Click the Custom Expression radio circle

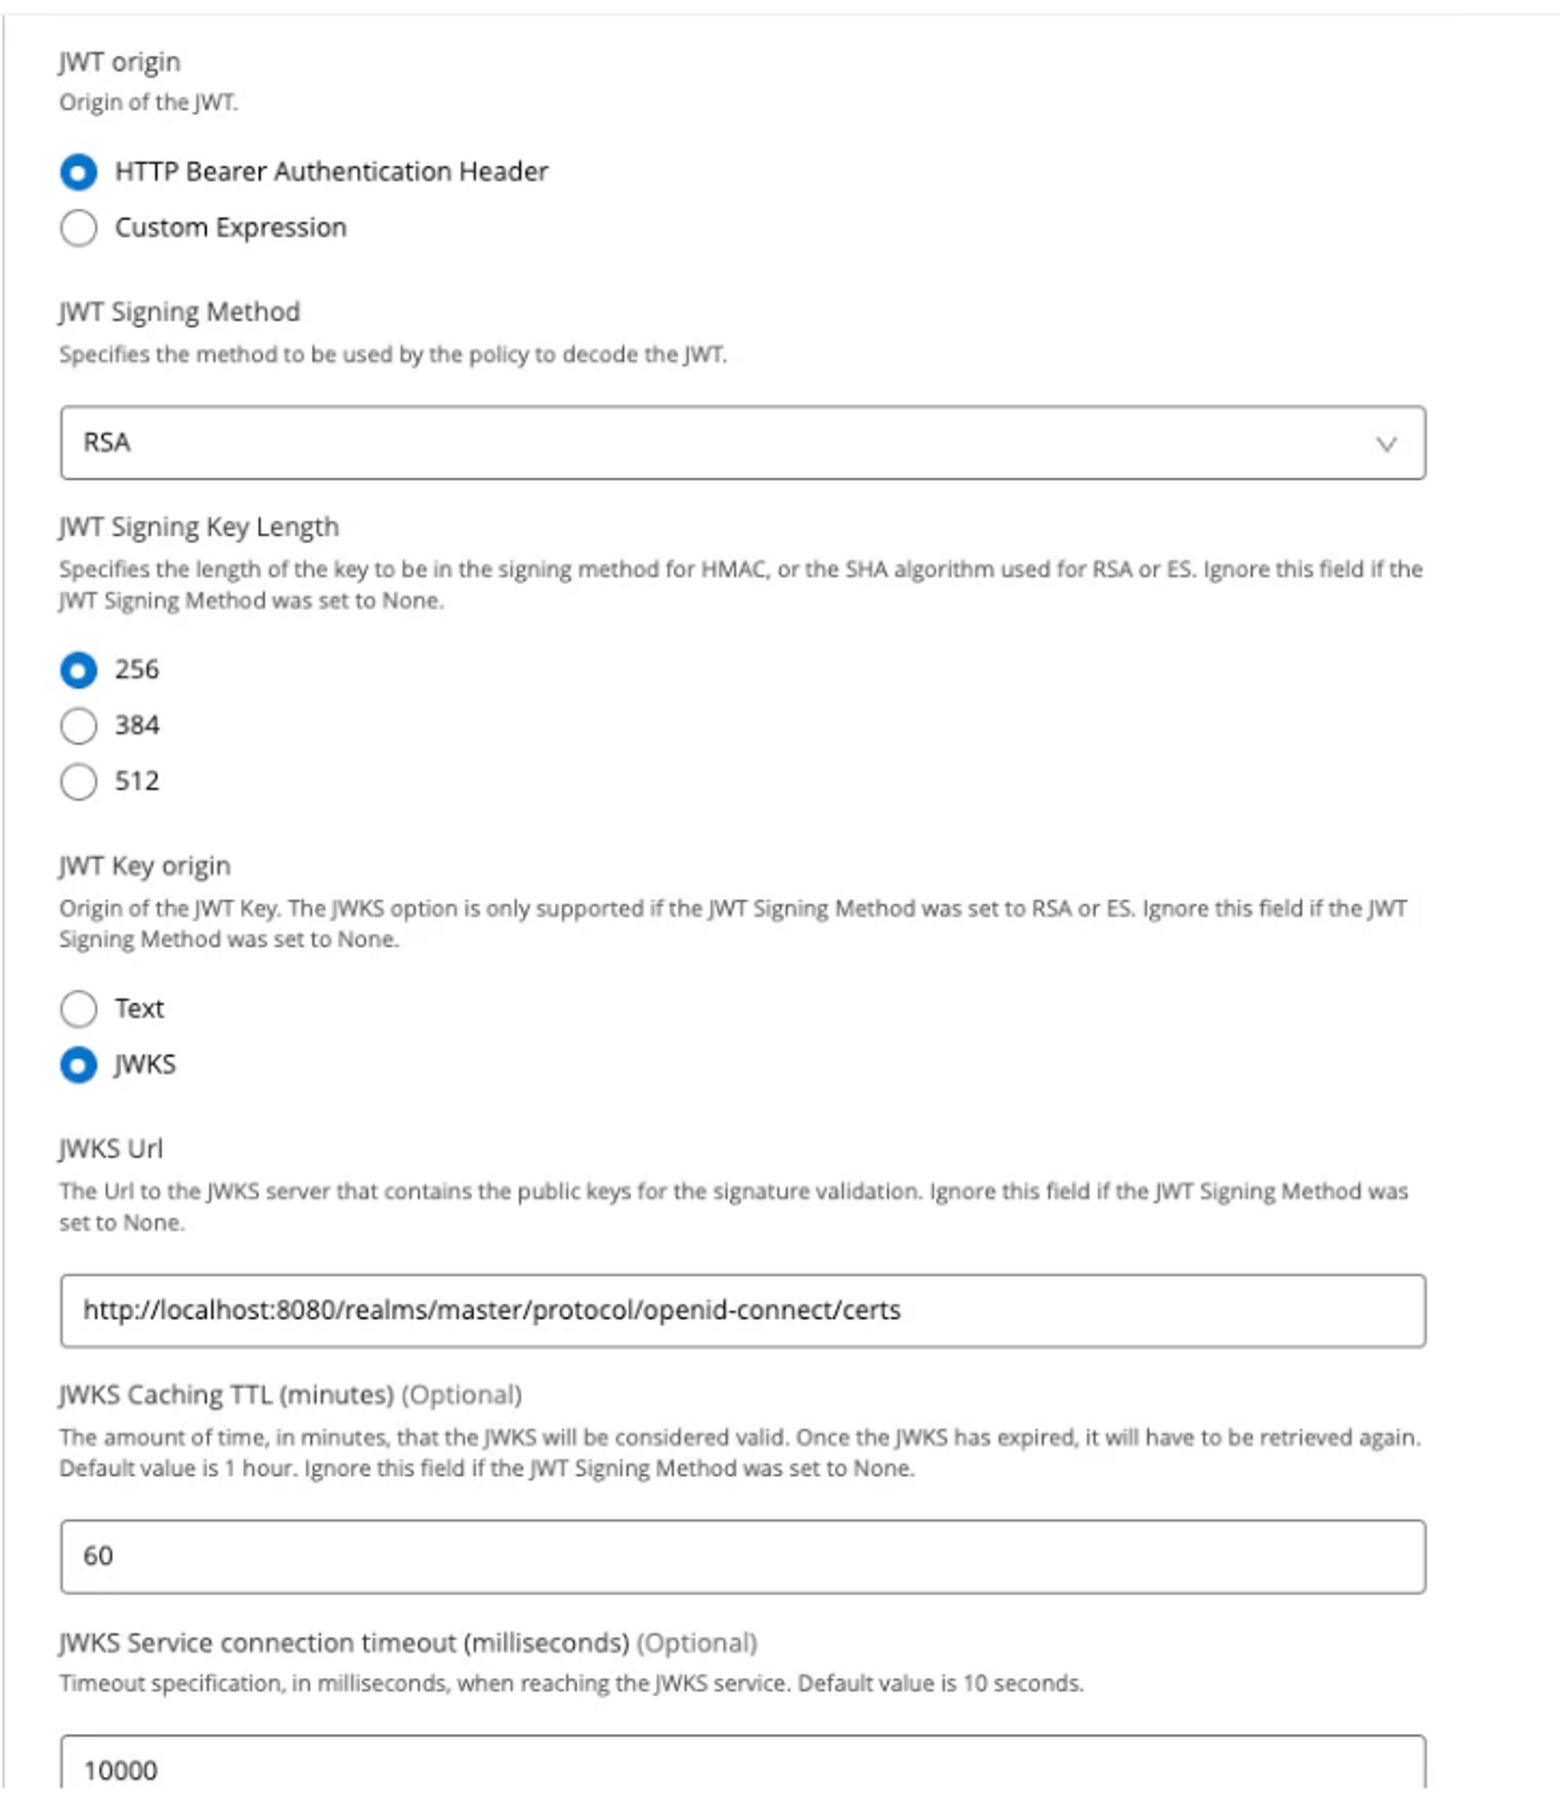coord(80,227)
